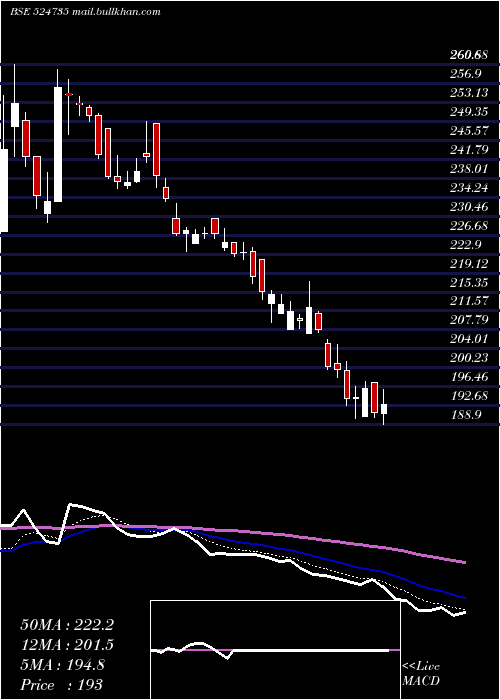Click the 207.79 price axis label

pos(469,320)
